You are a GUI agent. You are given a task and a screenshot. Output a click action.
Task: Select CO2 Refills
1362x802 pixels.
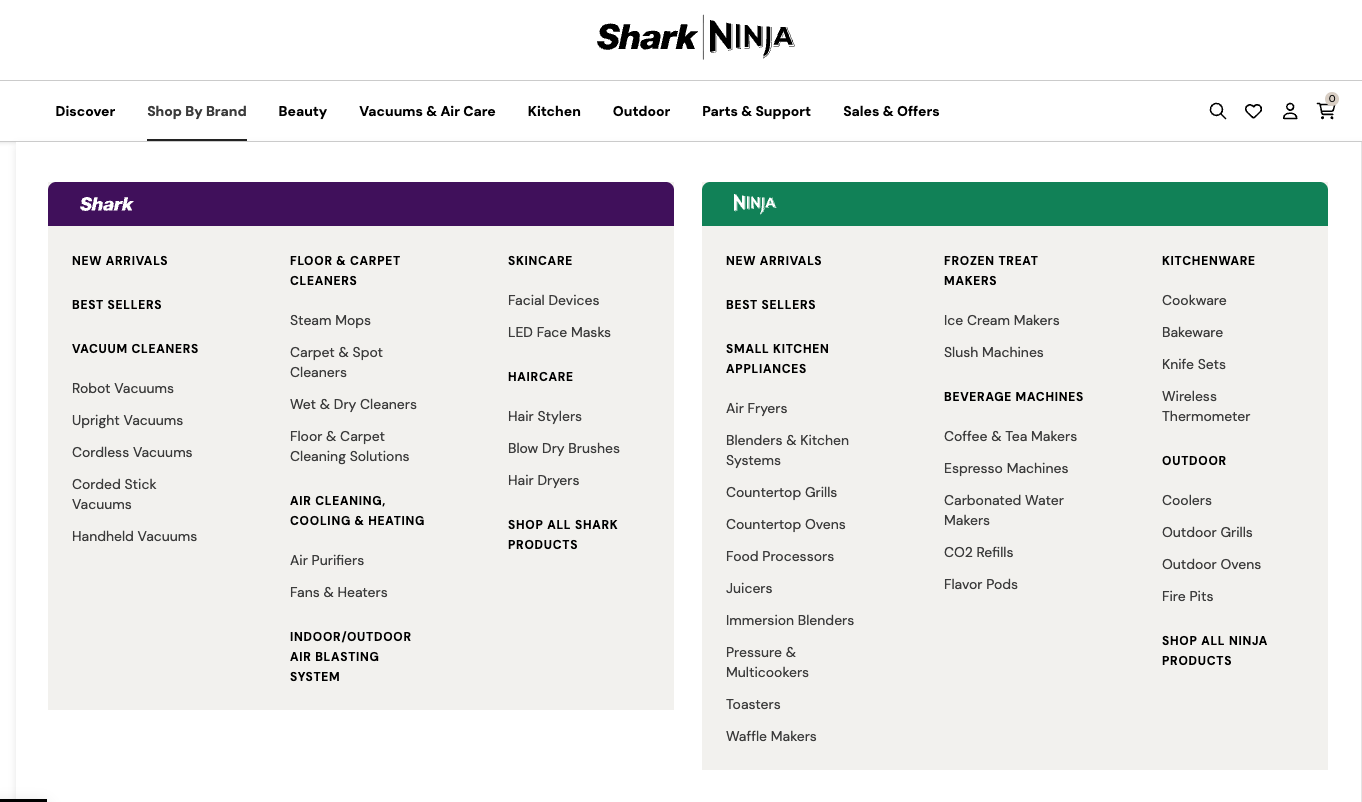point(978,552)
